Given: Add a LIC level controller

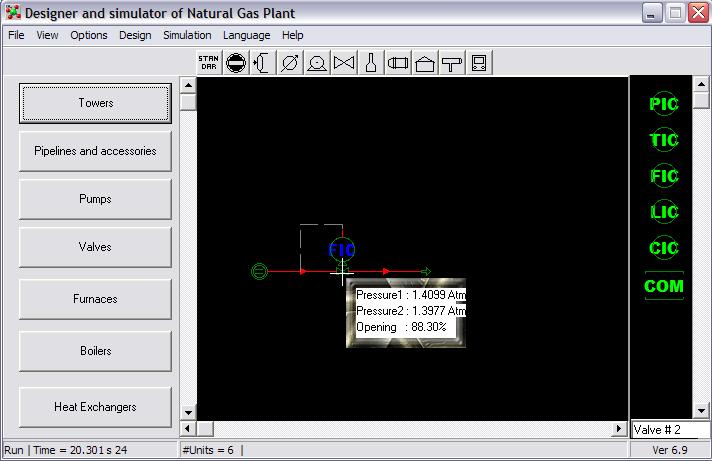Looking at the screenshot, I should (x=664, y=211).
